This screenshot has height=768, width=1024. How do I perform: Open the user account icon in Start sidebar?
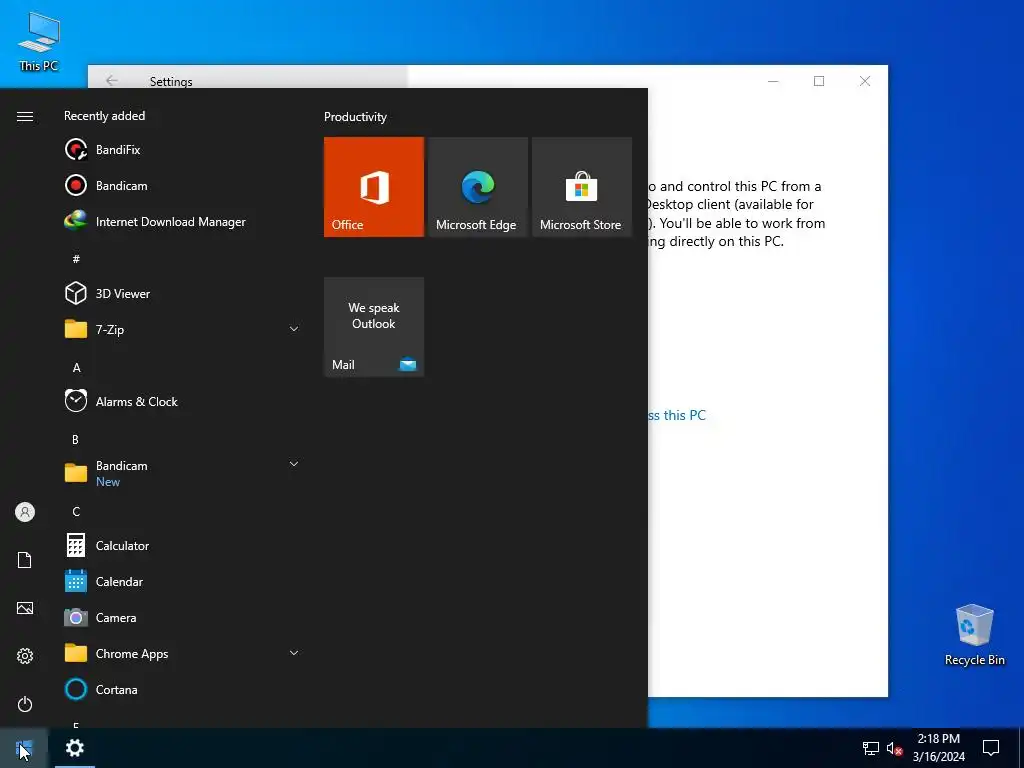click(x=25, y=512)
